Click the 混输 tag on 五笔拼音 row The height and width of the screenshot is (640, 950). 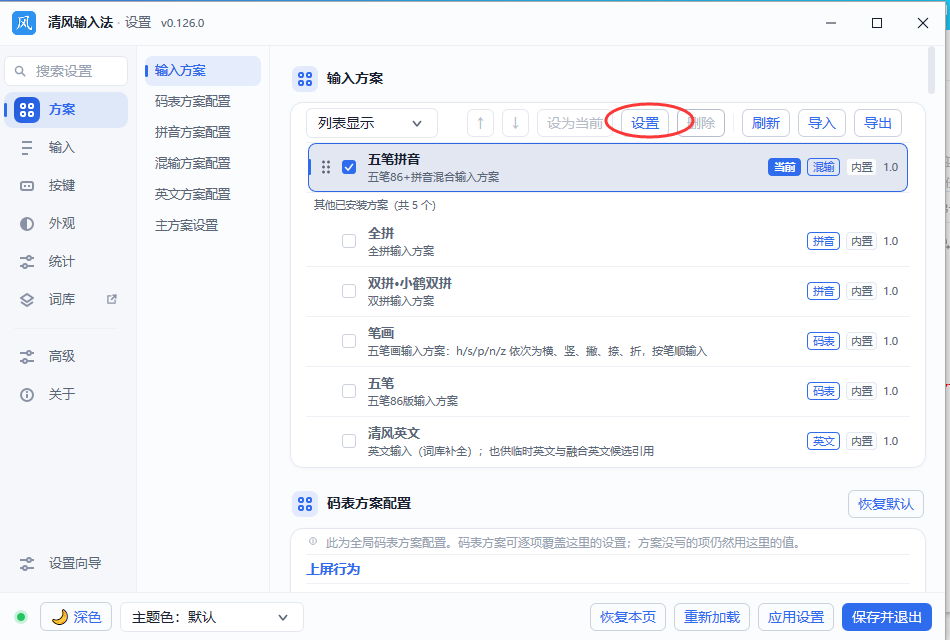point(823,167)
